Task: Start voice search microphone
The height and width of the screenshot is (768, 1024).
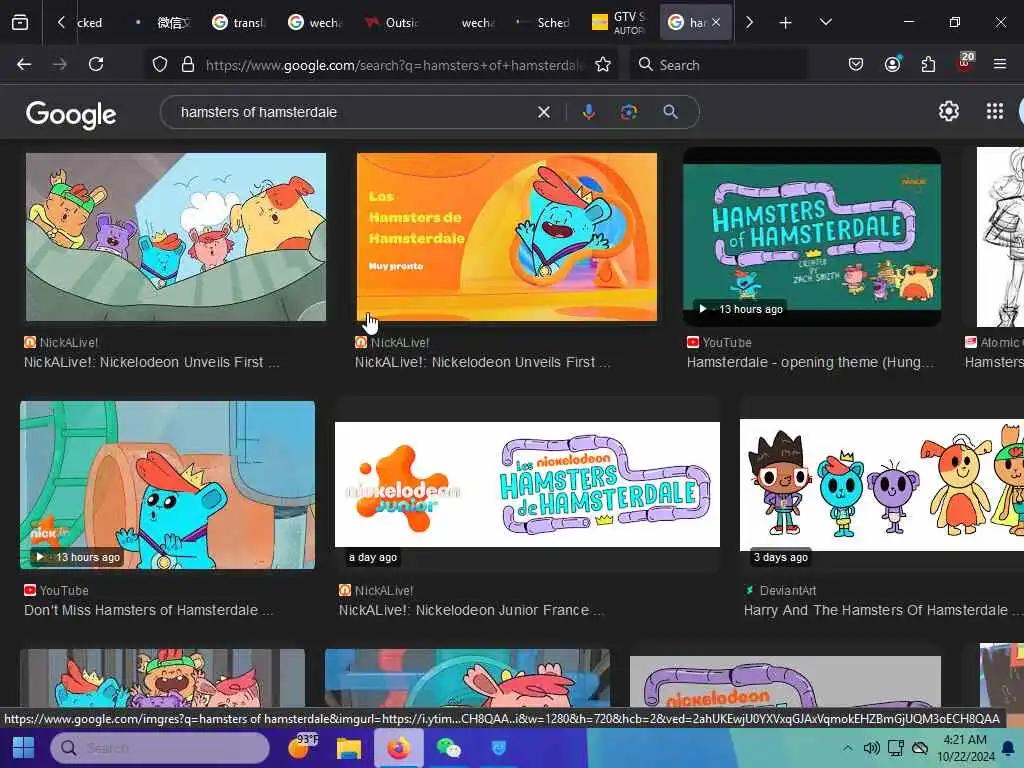Action: tap(588, 112)
